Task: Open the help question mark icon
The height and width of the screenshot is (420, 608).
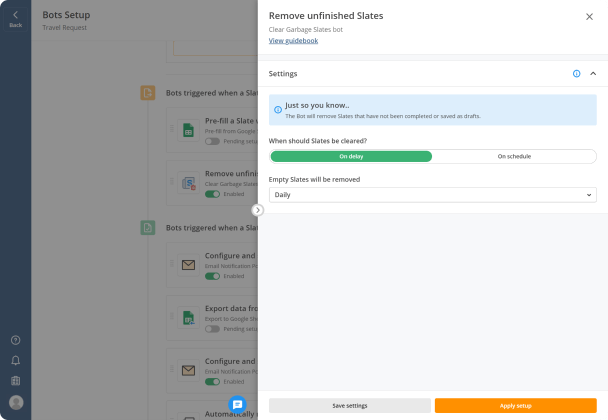Action: (16, 340)
